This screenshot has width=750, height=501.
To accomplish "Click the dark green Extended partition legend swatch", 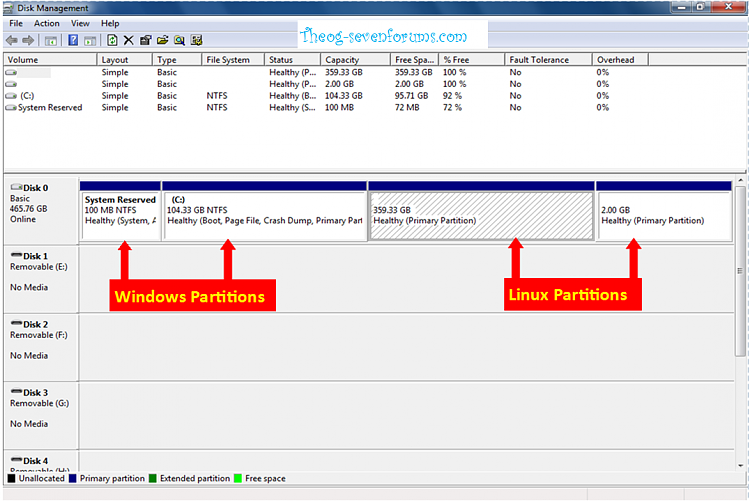I will tap(153, 478).
